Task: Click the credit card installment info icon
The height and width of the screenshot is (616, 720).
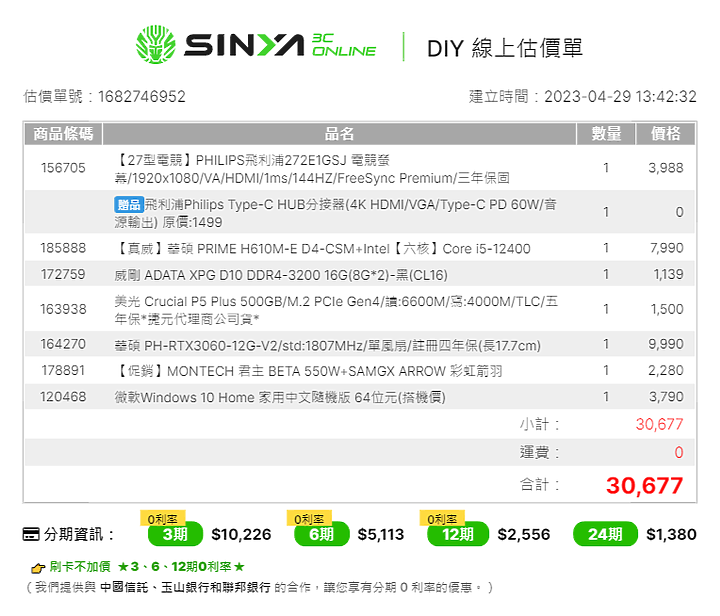Action: [x=31, y=534]
